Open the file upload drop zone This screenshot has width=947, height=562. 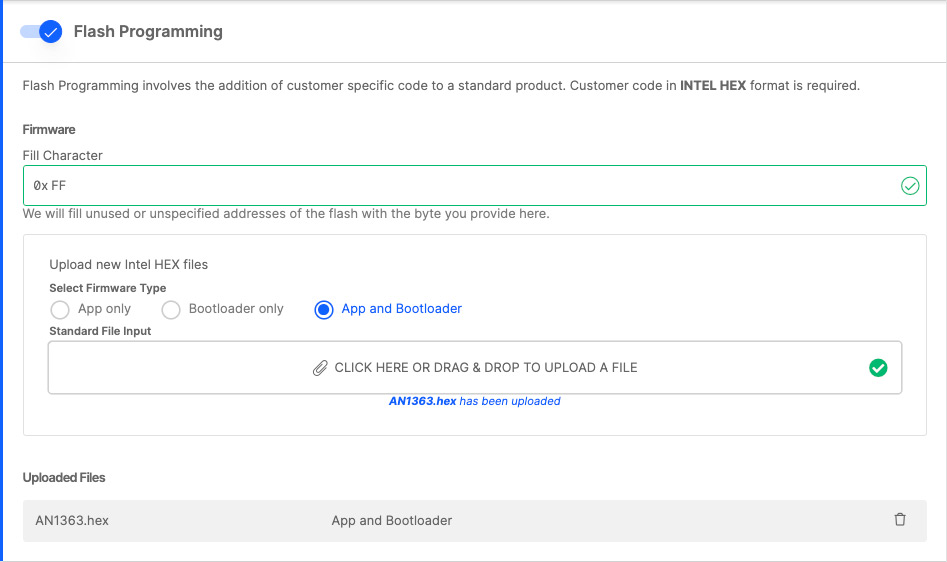point(475,368)
